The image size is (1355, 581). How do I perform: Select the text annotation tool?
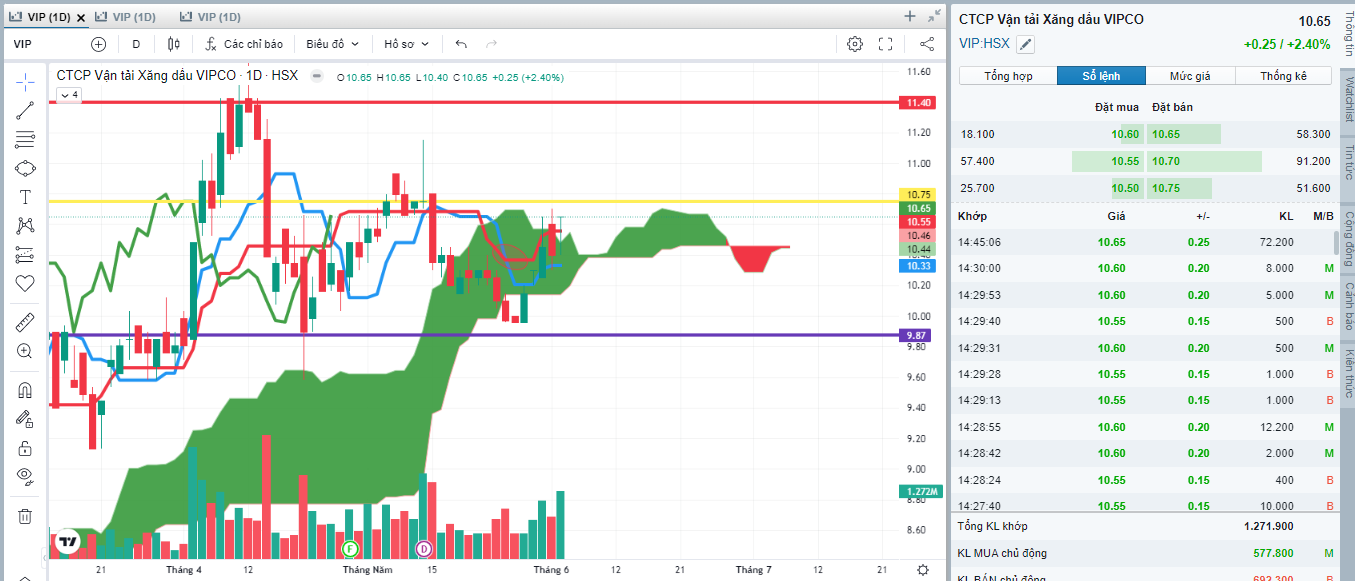[25, 197]
